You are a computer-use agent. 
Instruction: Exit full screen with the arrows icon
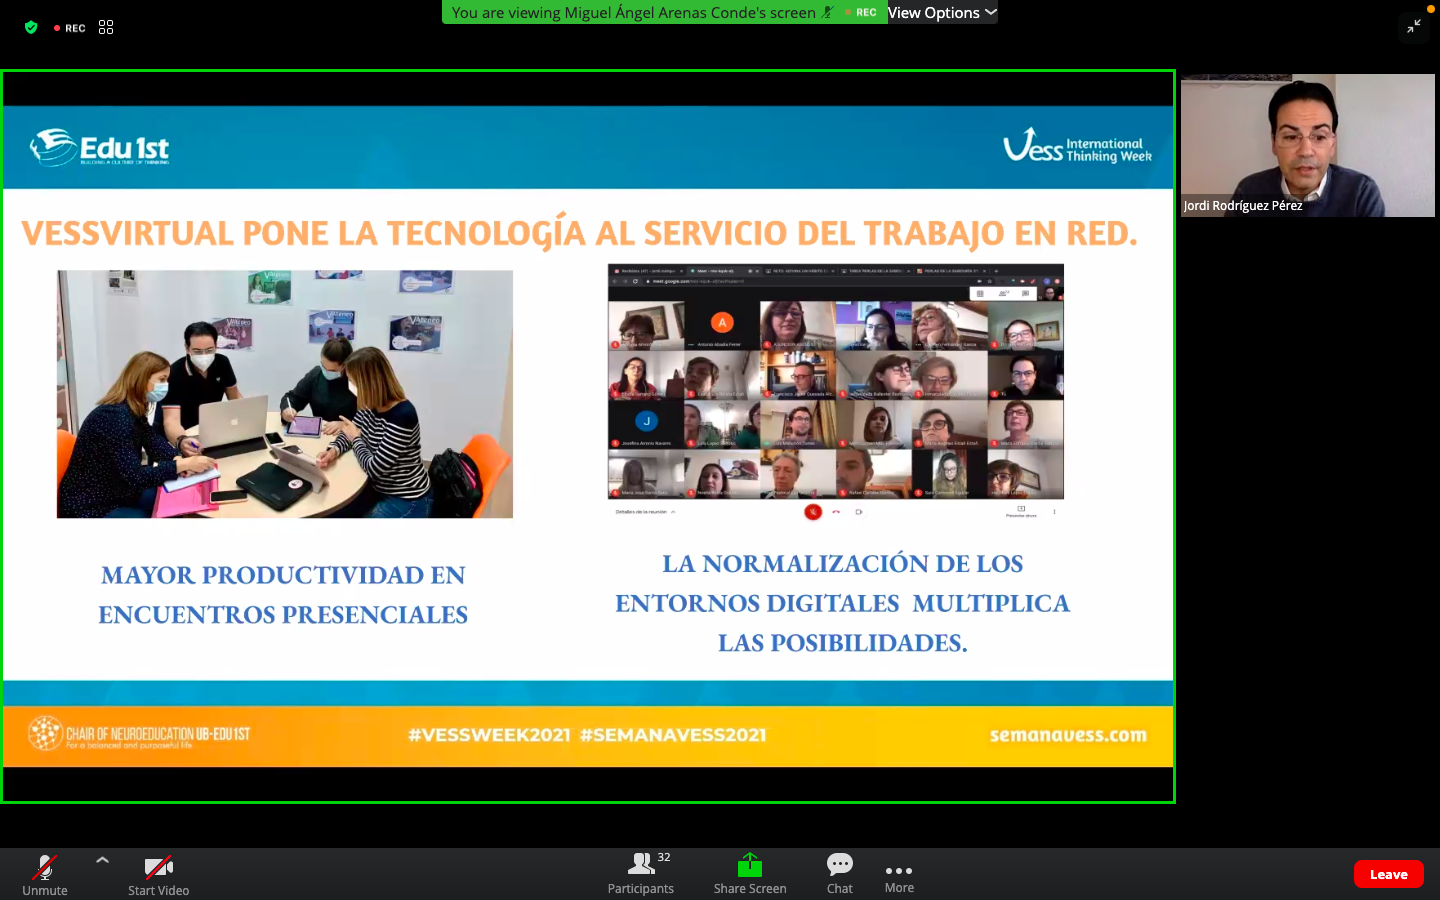pyautogui.click(x=1414, y=27)
